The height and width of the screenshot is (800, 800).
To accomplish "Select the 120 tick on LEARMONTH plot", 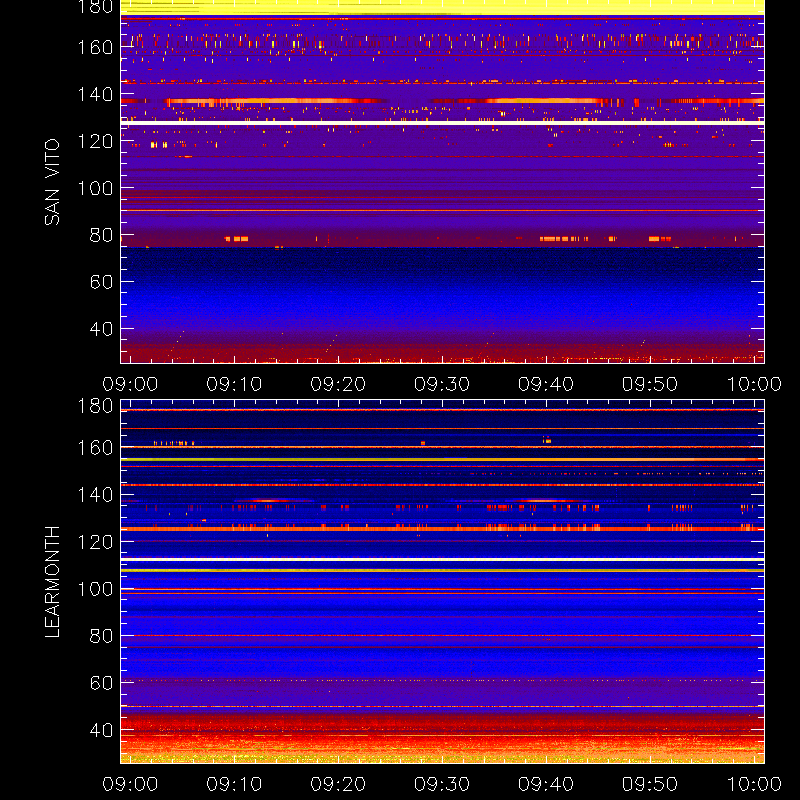I will click(x=95, y=542).
